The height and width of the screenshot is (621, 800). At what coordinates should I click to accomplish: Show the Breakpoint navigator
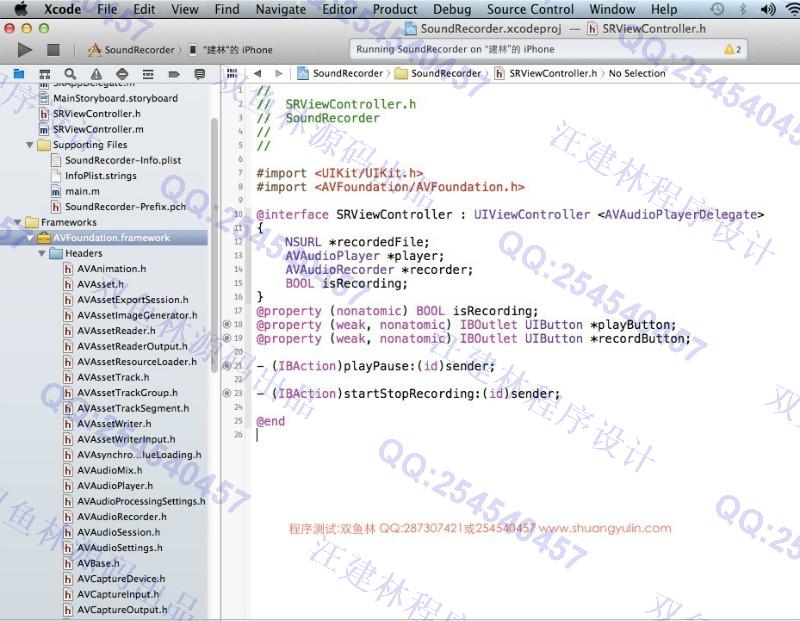(x=174, y=74)
